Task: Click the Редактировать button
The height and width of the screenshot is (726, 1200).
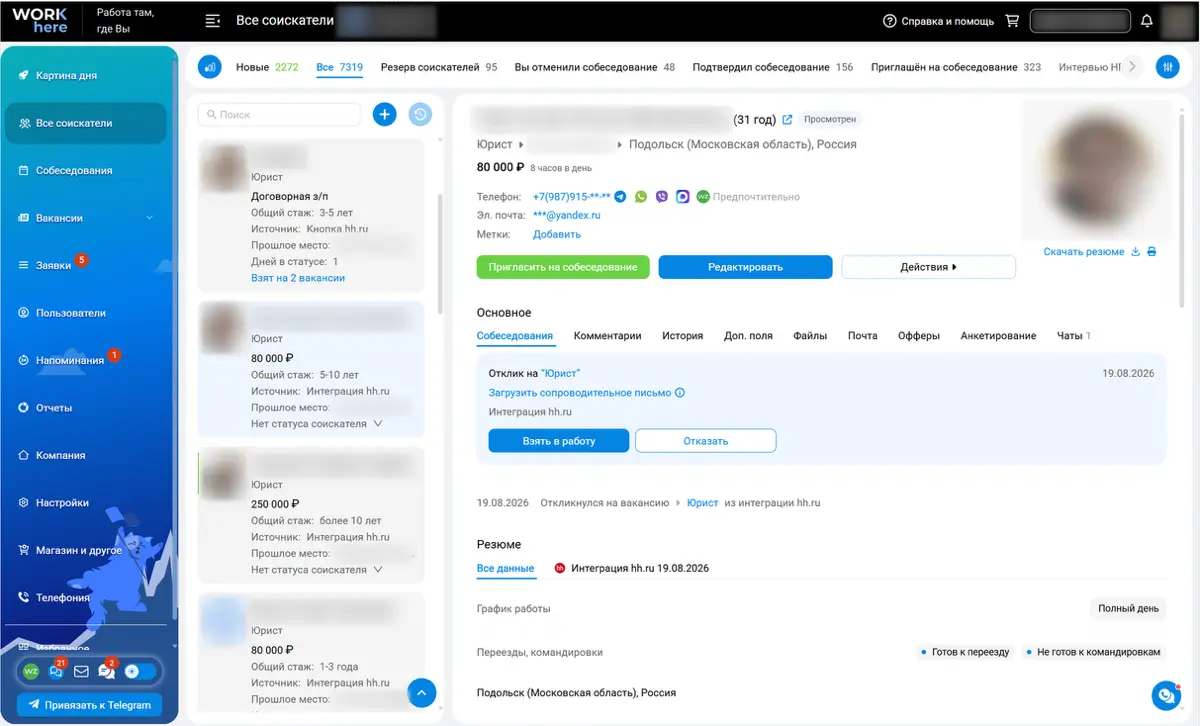Action: point(745,267)
